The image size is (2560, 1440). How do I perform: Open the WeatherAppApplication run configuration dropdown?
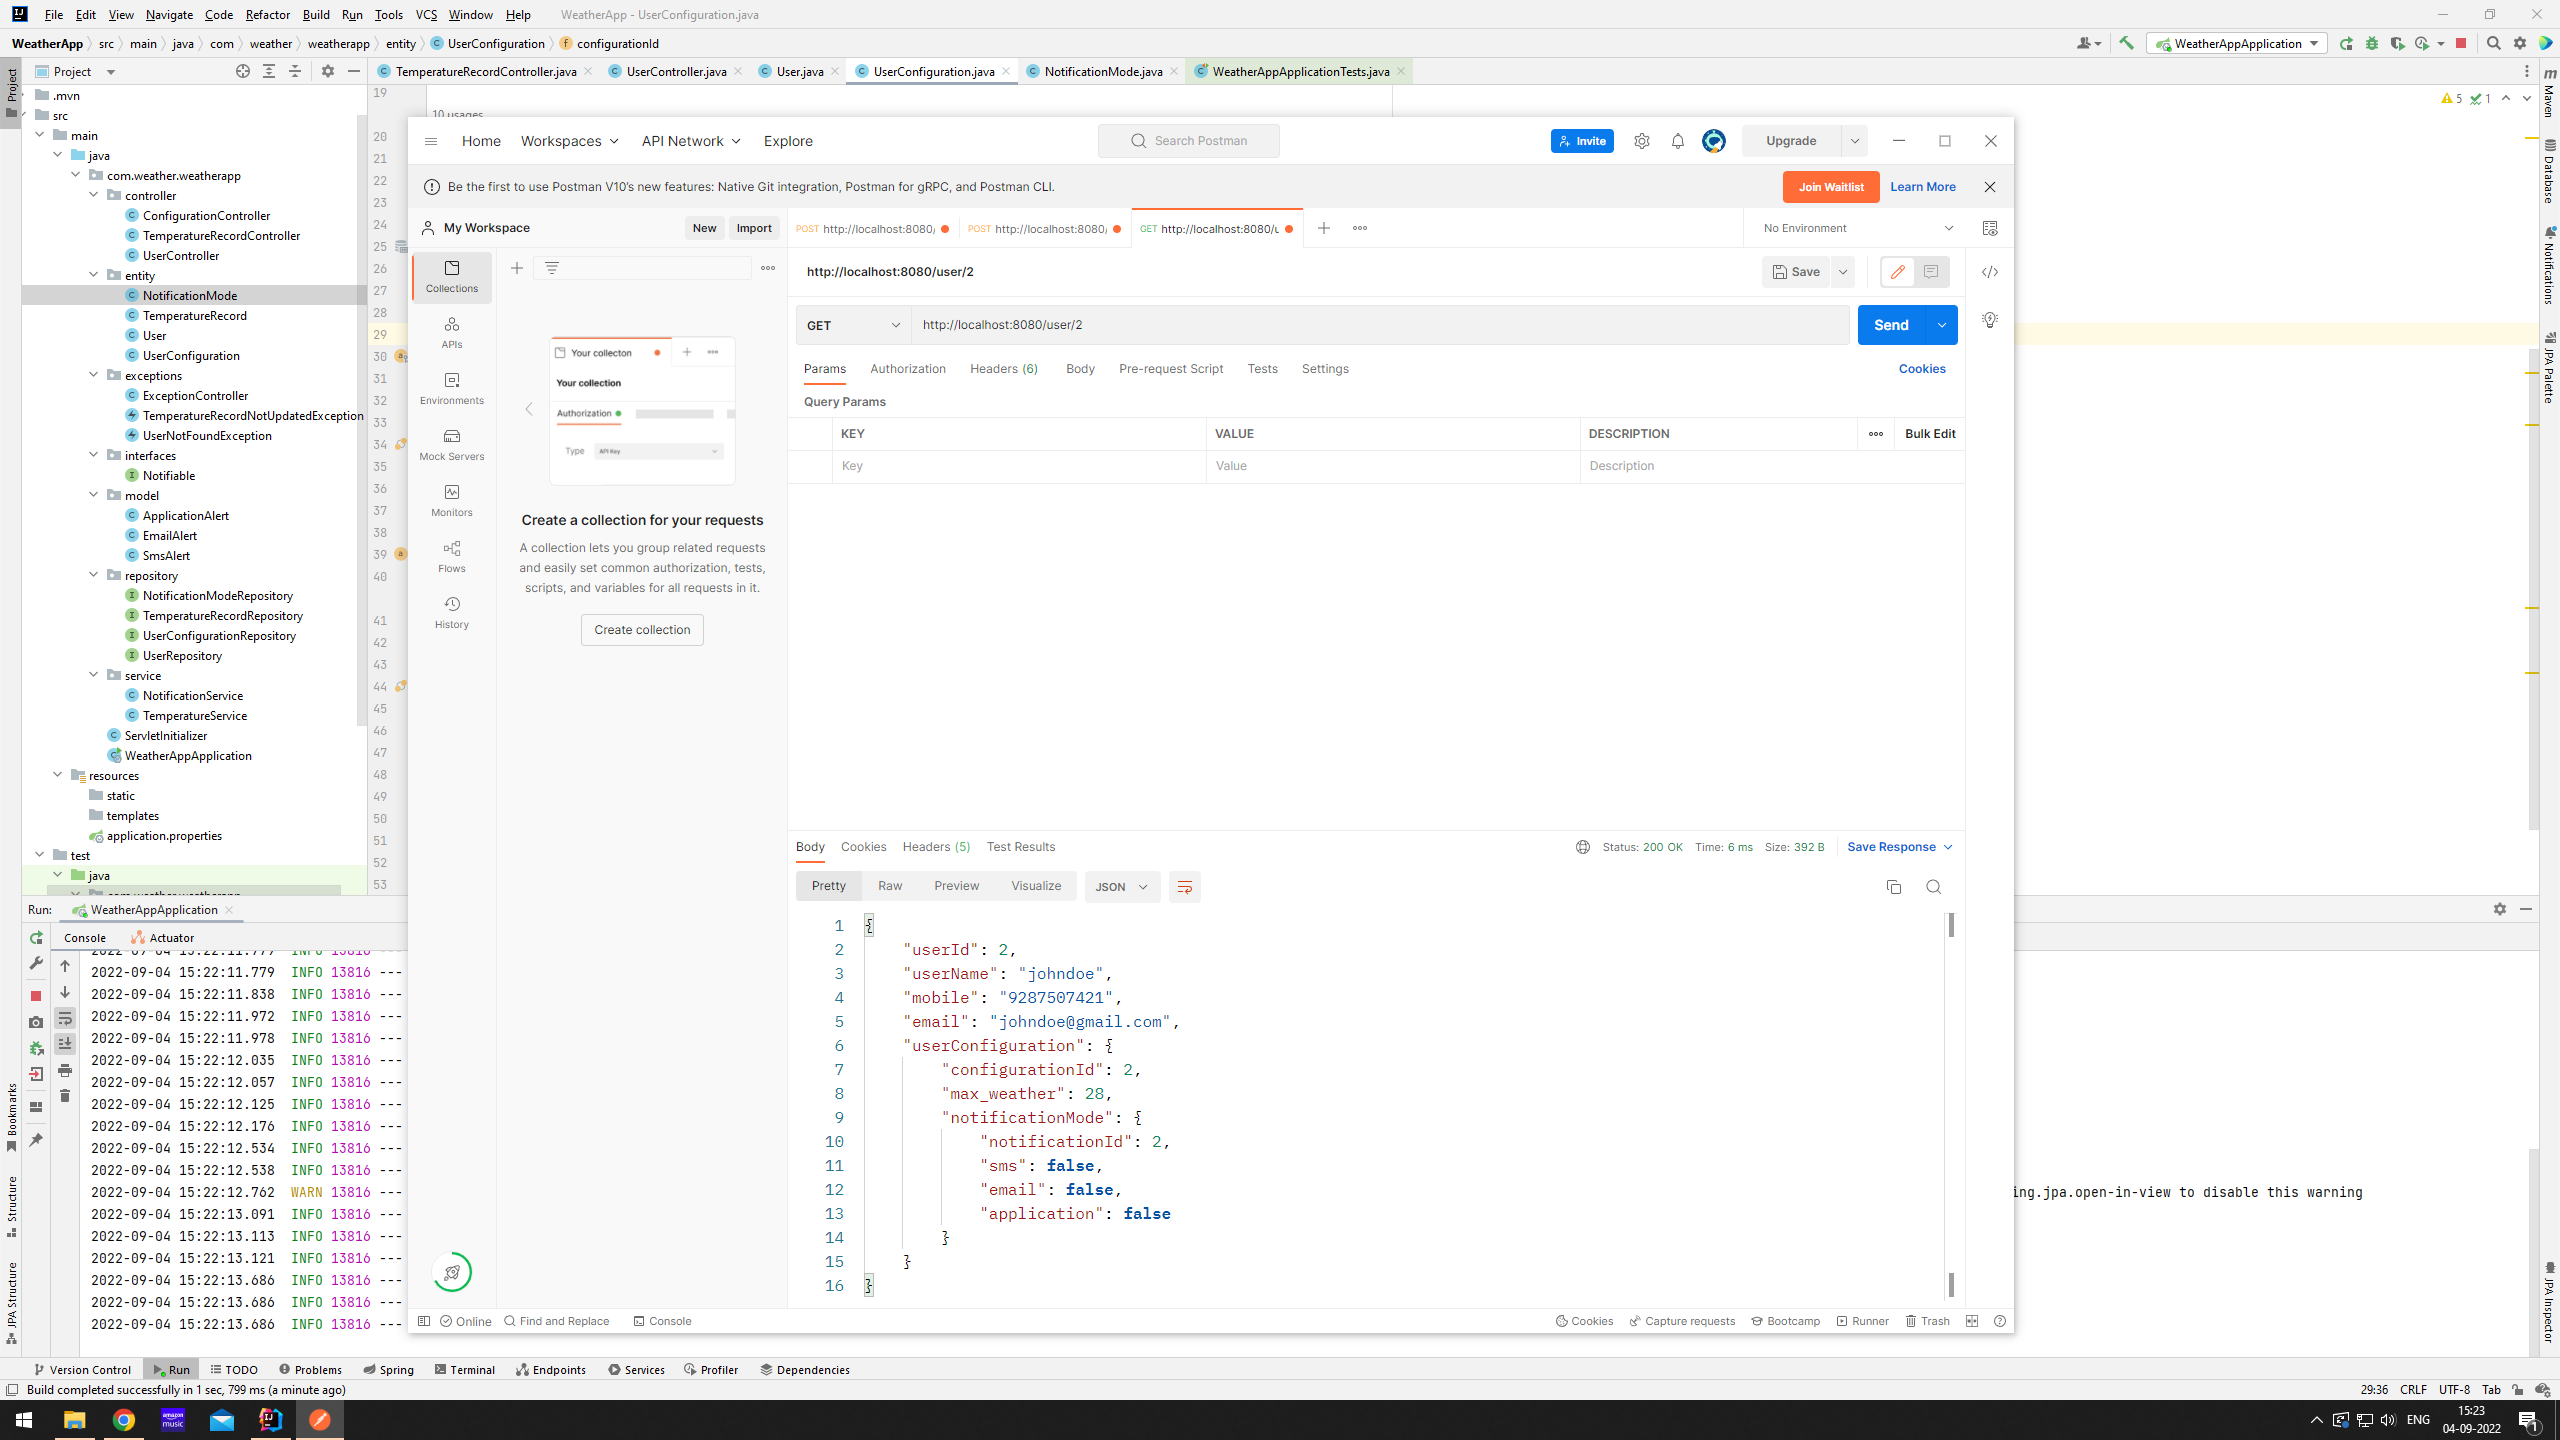pyautogui.click(x=2237, y=43)
